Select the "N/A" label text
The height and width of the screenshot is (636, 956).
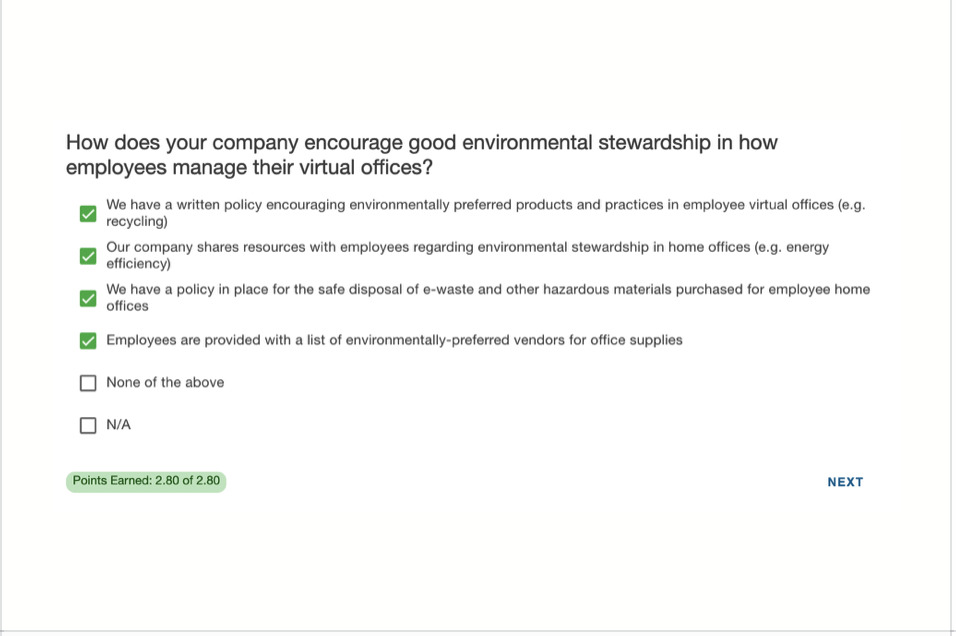[x=119, y=424]
